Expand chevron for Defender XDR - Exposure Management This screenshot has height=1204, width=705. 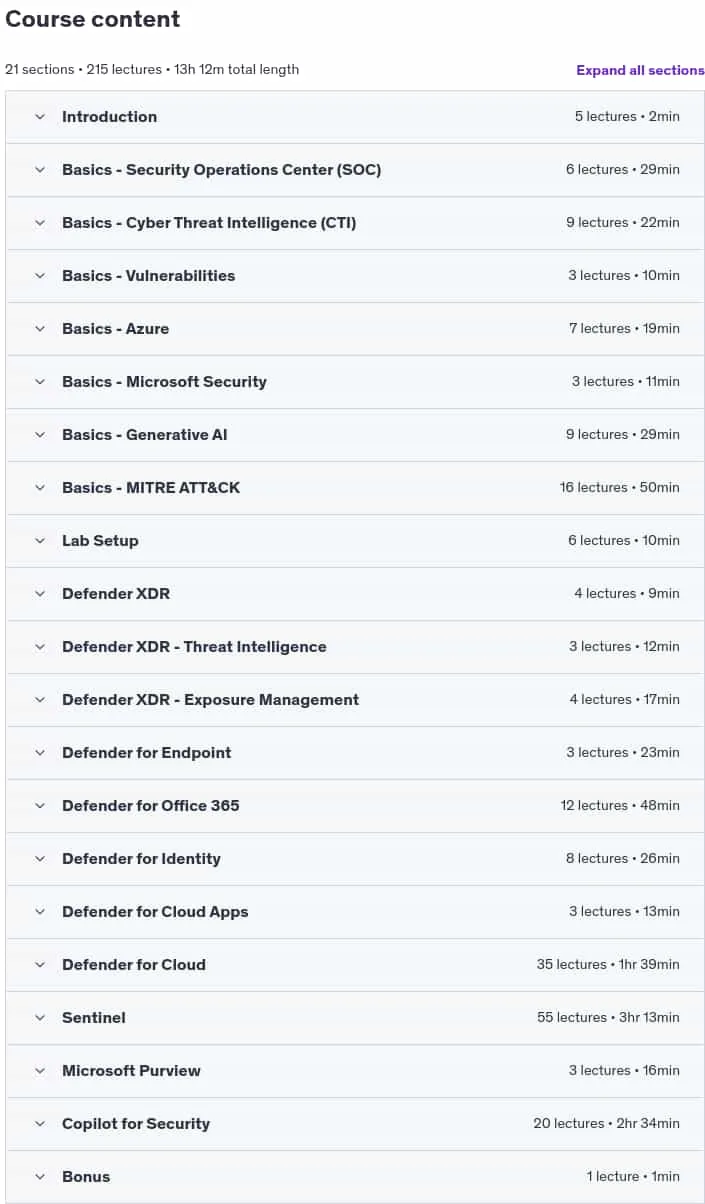[x=40, y=700]
